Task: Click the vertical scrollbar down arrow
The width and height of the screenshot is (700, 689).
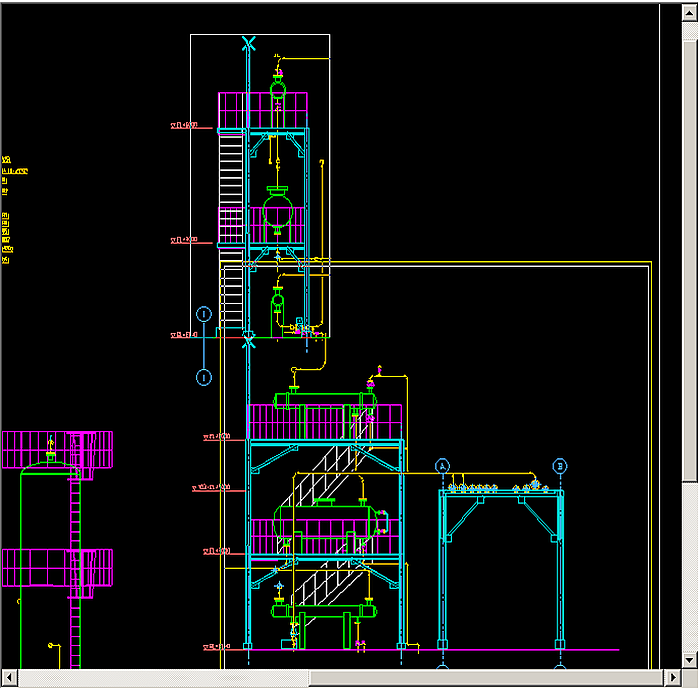Action: (690, 661)
